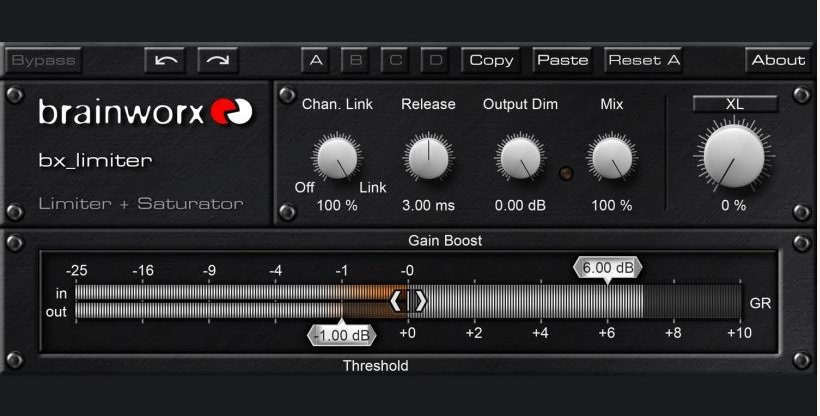Click the Release 3.00 ms value
The width and height of the screenshot is (820, 416).
(x=428, y=206)
